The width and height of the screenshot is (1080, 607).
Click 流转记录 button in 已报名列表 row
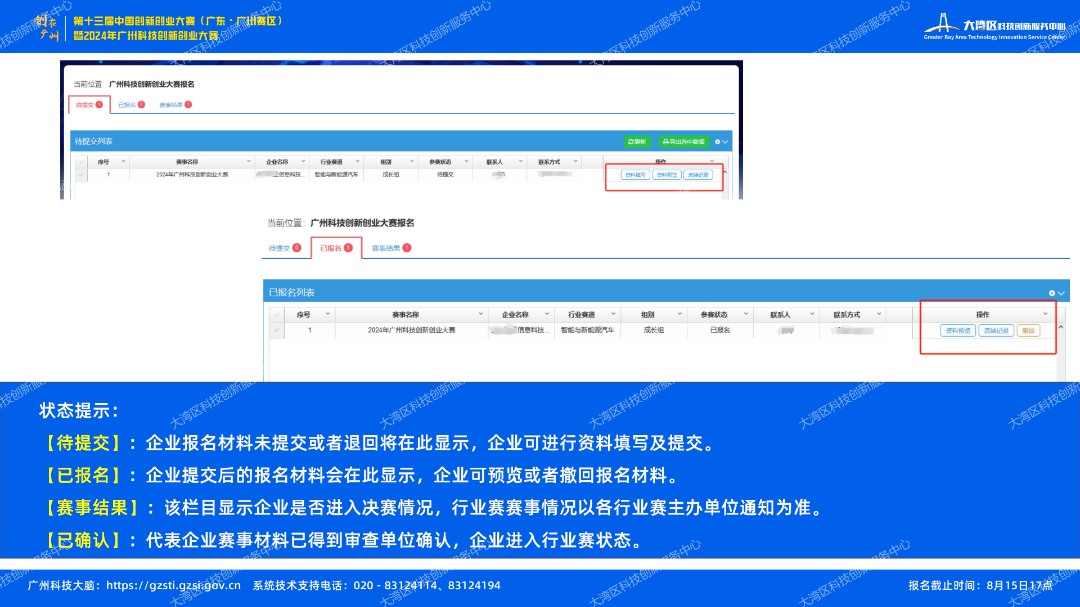pos(996,331)
